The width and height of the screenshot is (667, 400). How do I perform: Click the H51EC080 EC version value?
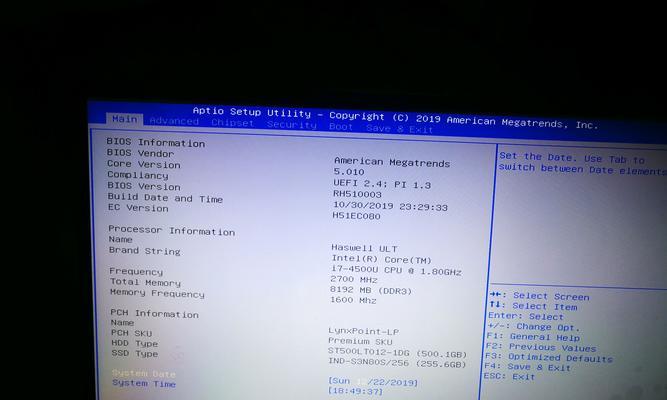(x=356, y=216)
